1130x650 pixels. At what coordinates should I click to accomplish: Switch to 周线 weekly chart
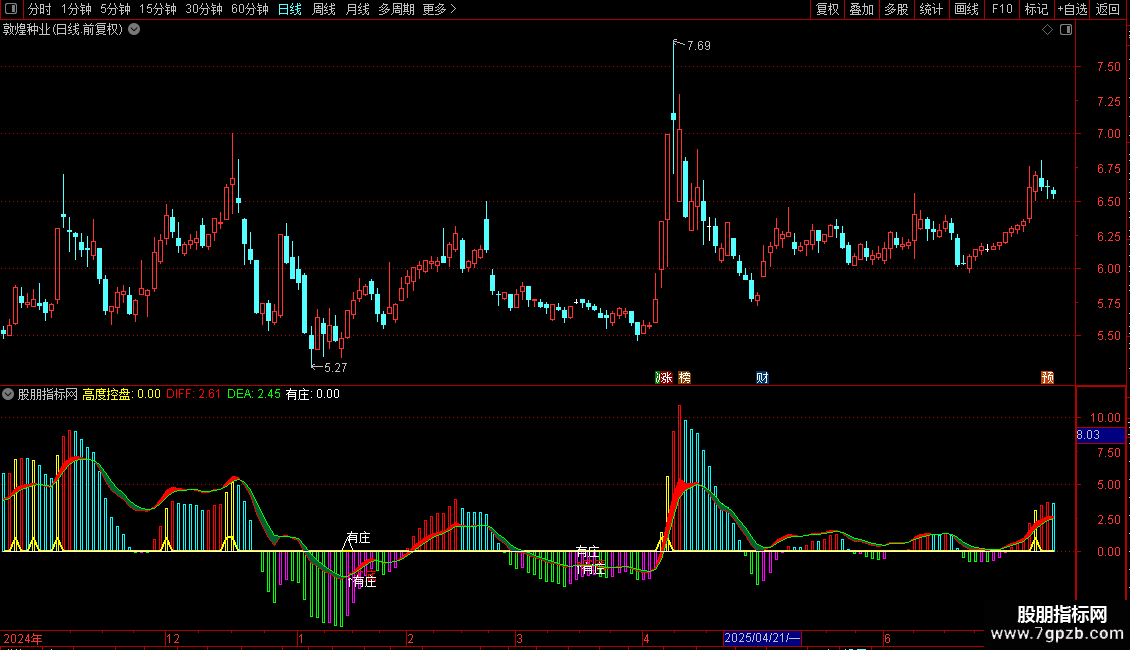pos(324,9)
